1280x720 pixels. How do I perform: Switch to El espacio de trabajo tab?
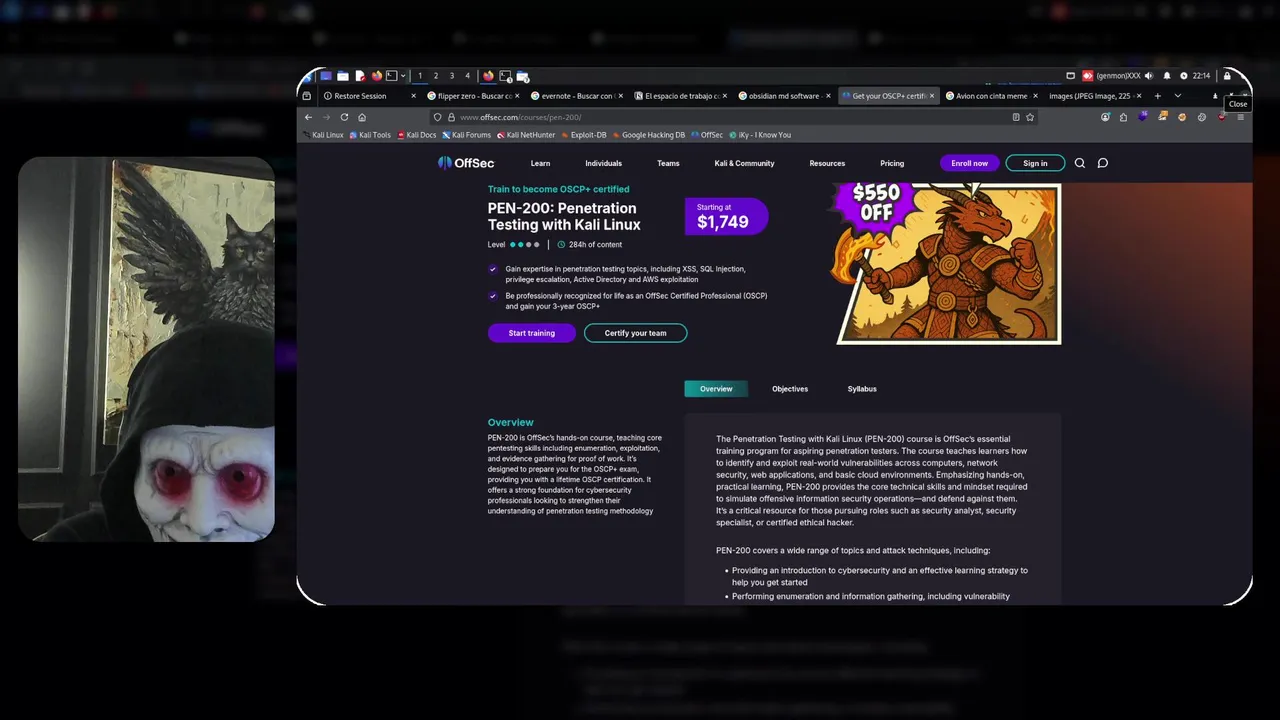click(x=683, y=96)
